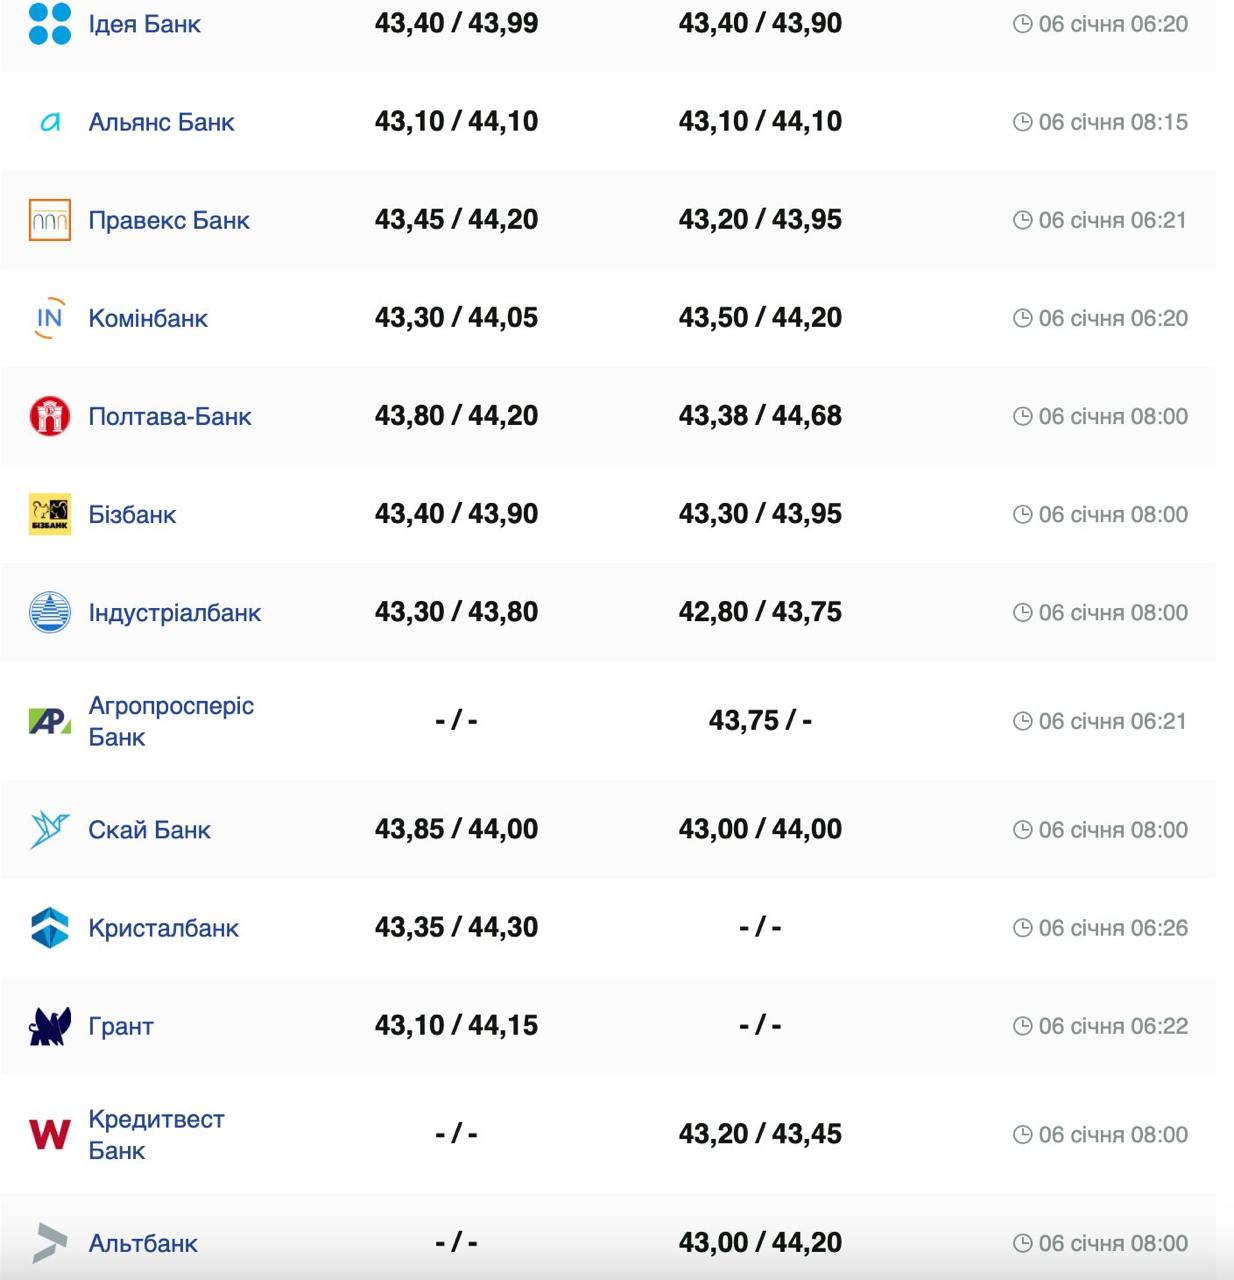Click the Грант bank dark logo
Image resolution: width=1234 pixels, height=1280 pixels.
tap(50, 1026)
